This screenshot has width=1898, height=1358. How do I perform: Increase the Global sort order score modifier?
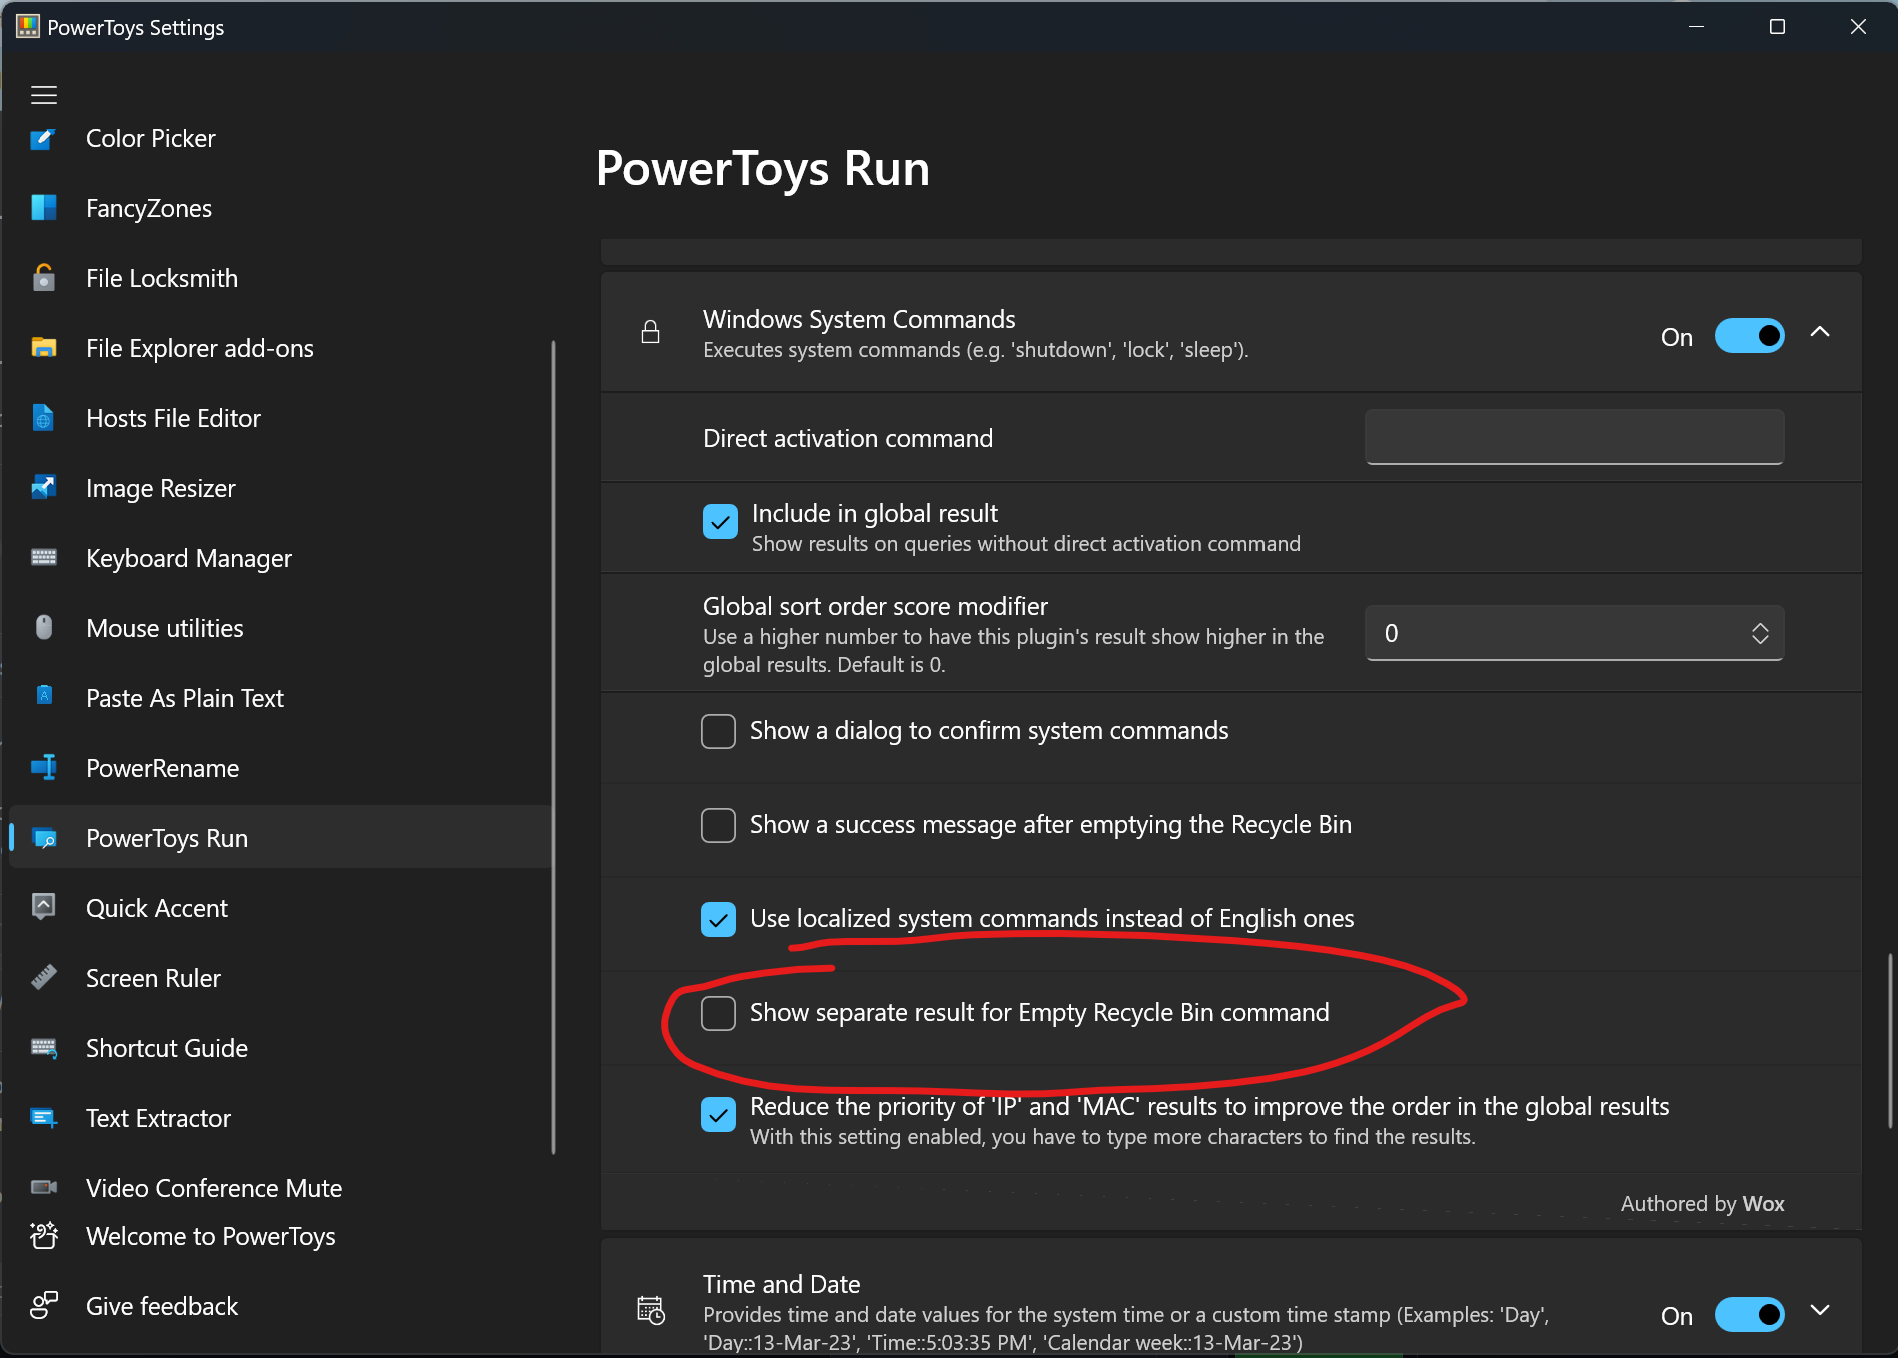[x=1761, y=626]
